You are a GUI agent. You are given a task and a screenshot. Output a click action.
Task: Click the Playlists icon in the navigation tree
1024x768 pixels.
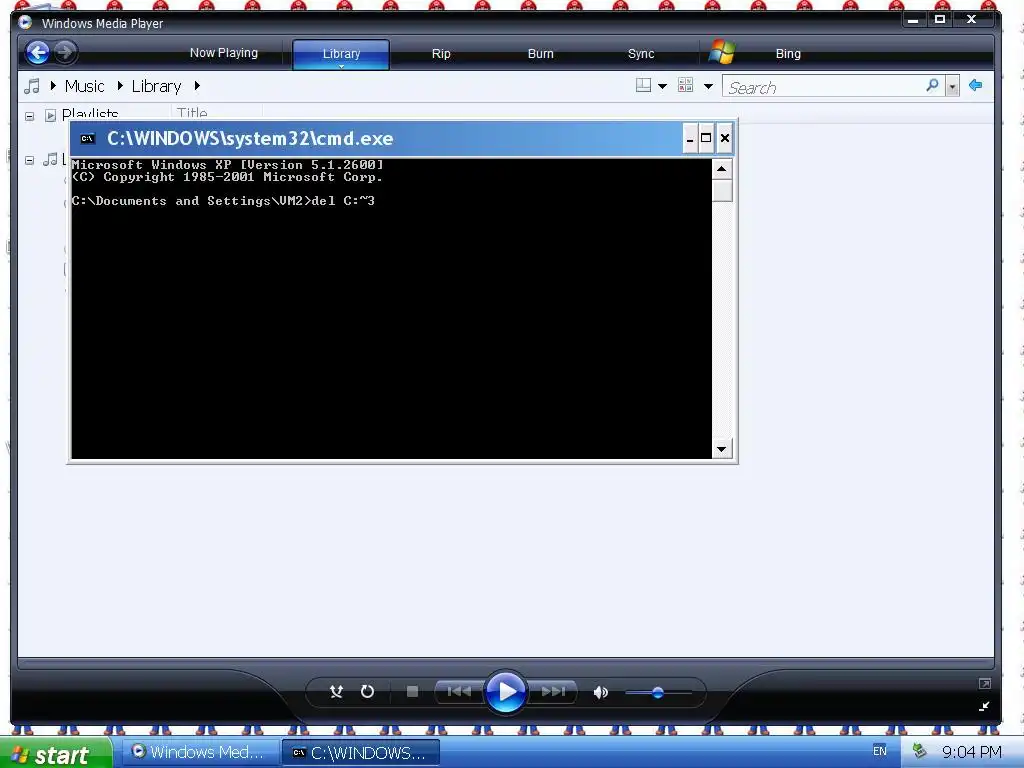(50, 116)
